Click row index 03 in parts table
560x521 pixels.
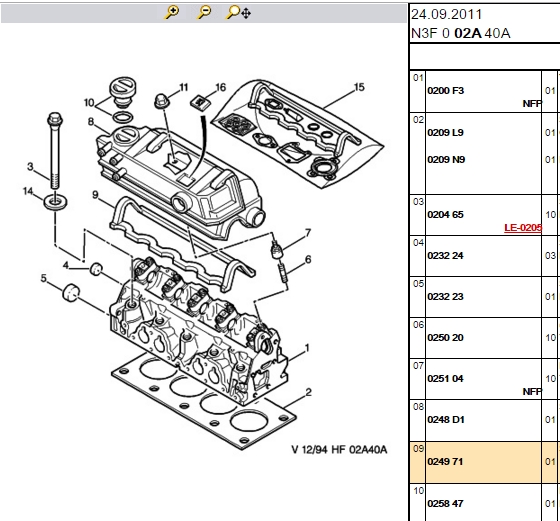(x=418, y=202)
